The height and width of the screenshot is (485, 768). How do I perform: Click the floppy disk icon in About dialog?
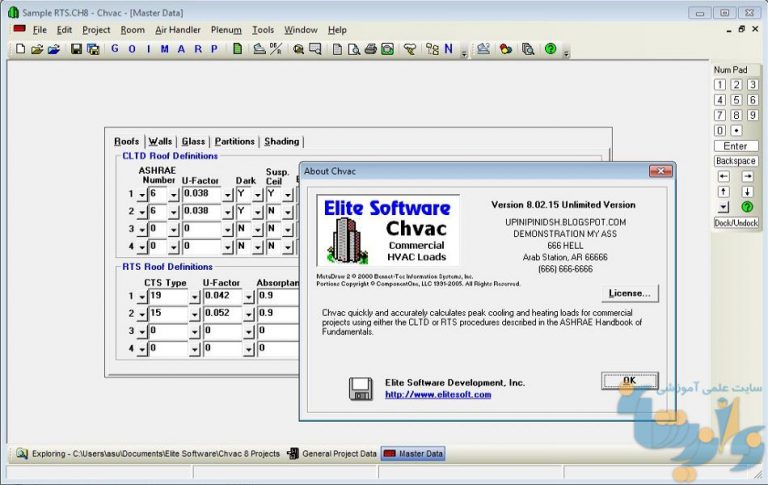[x=361, y=388]
